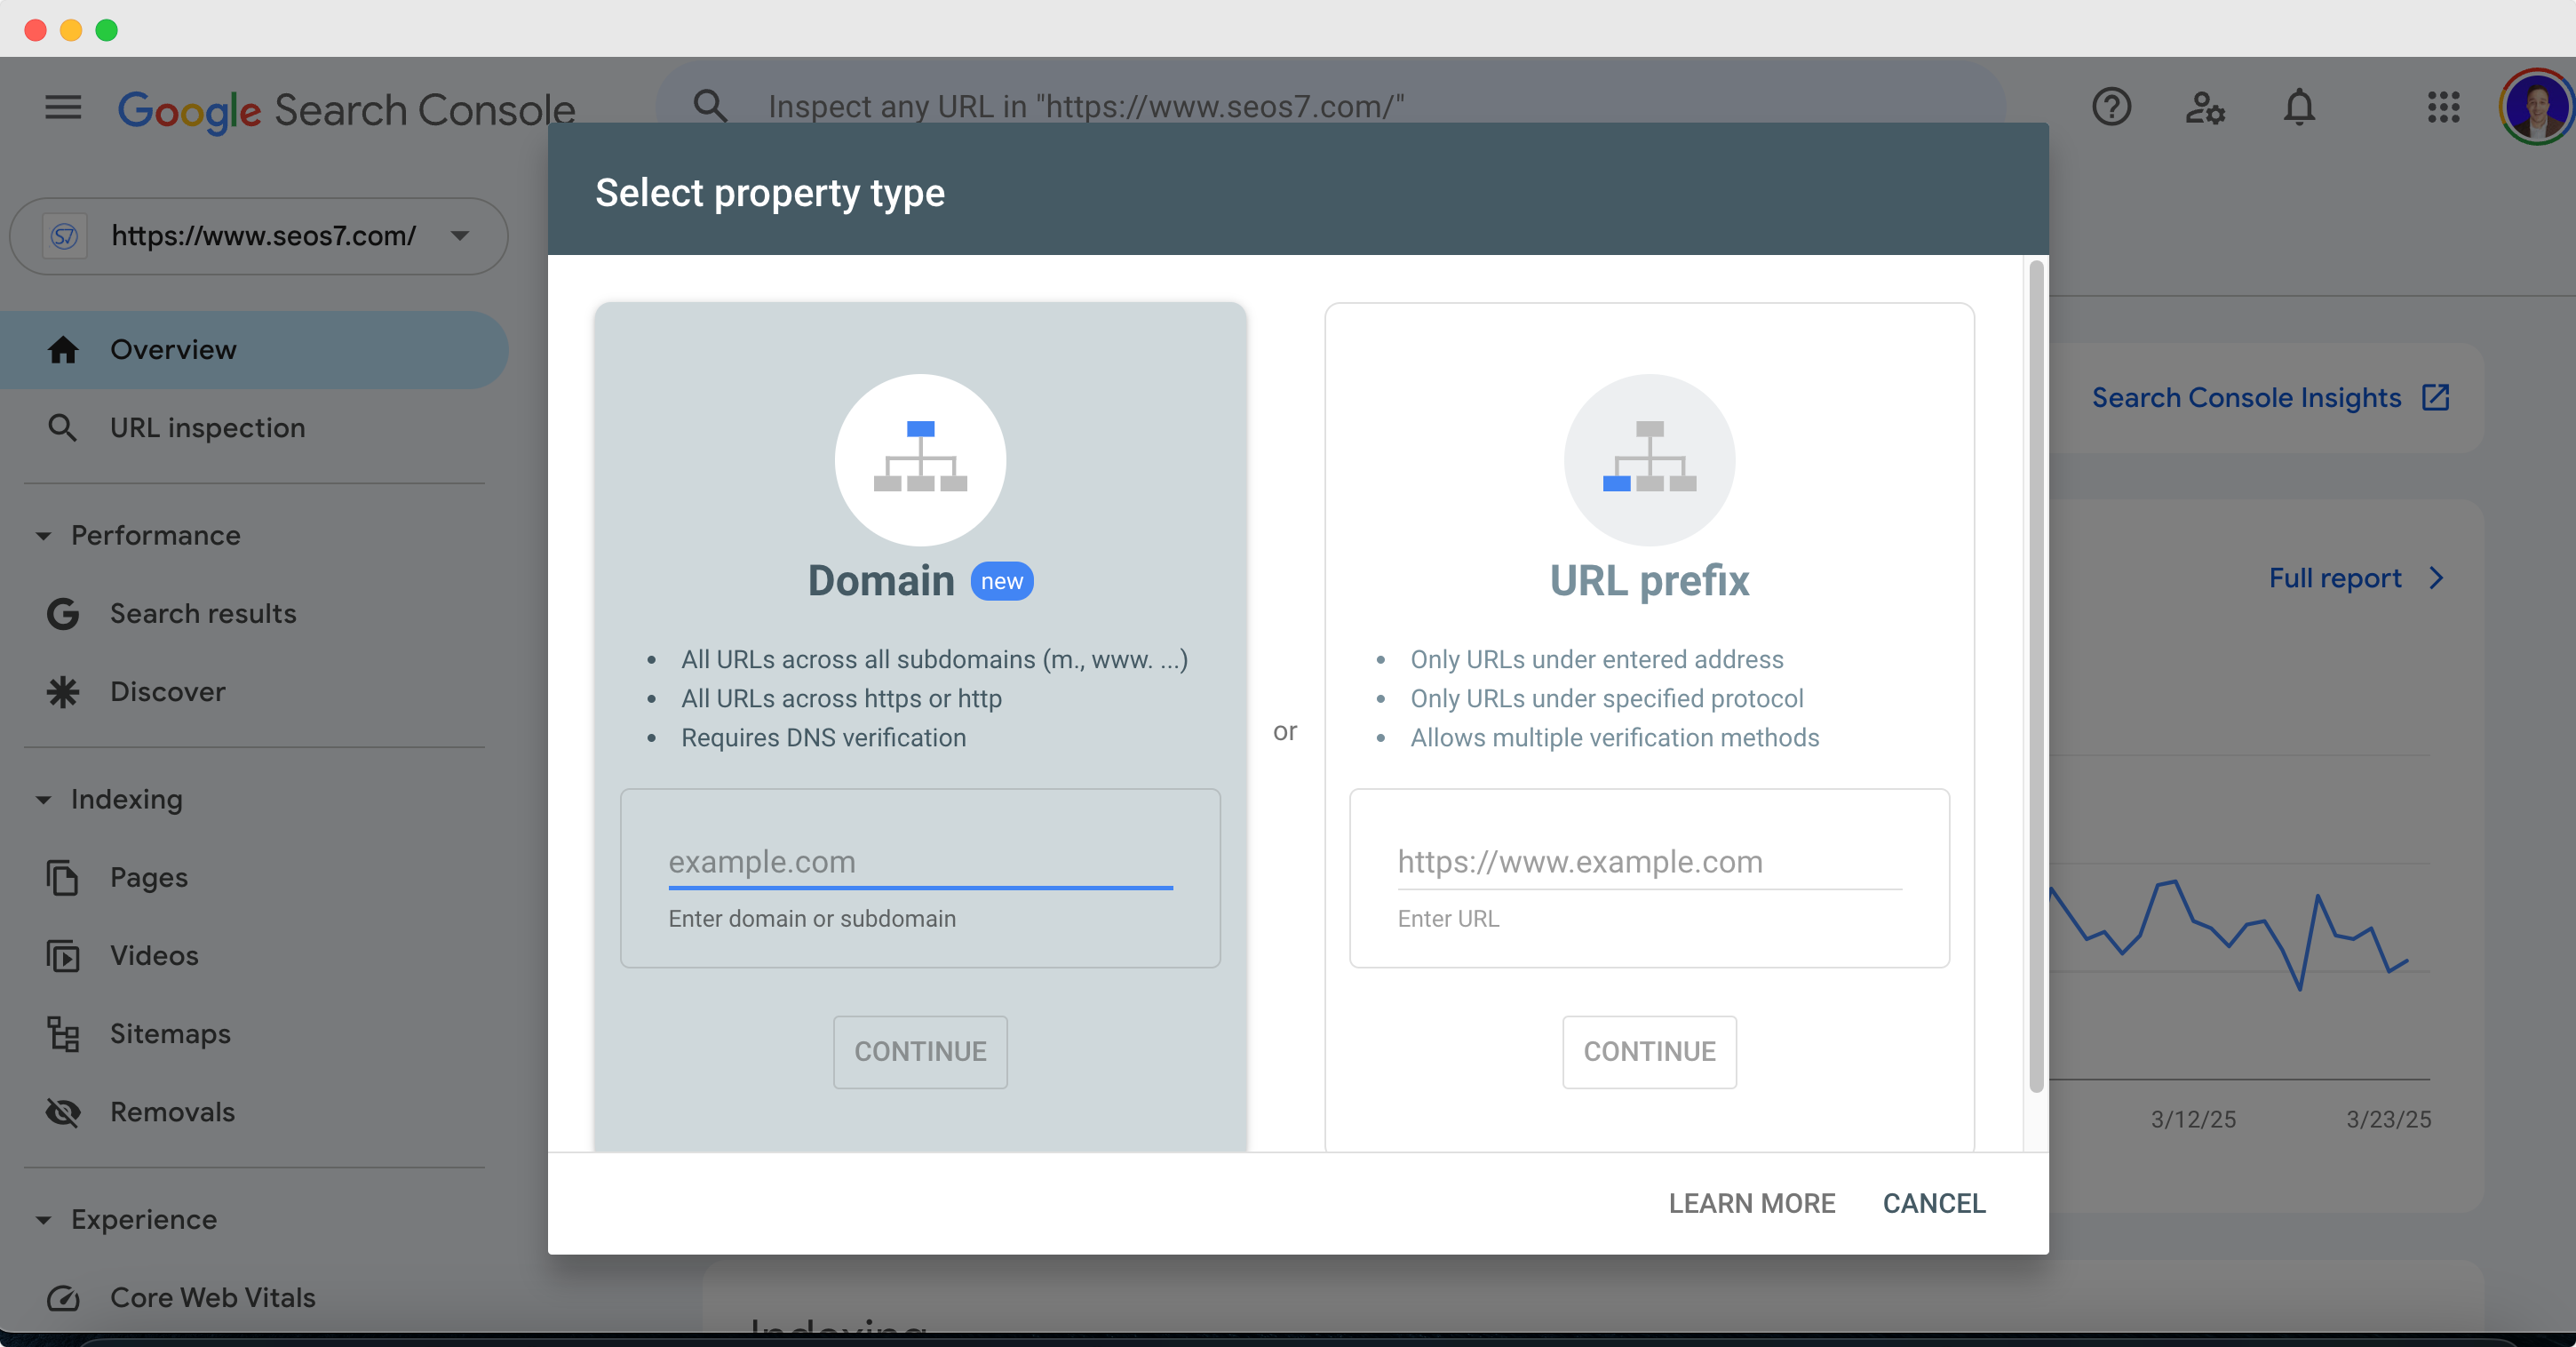Open the hamburger main menu

coord(63,107)
